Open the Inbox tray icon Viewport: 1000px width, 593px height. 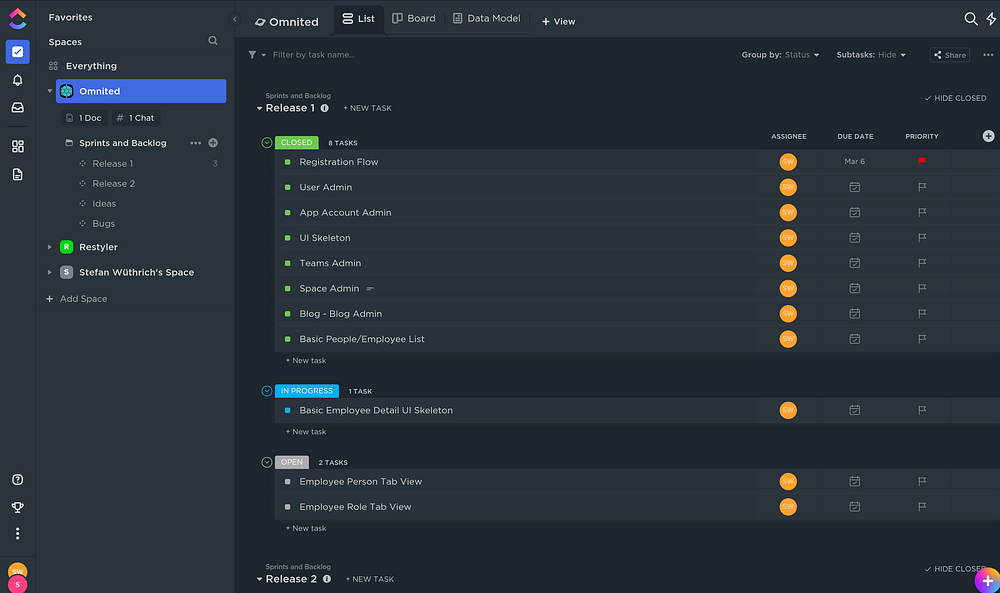pyautogui.click(x=17, y=108)
